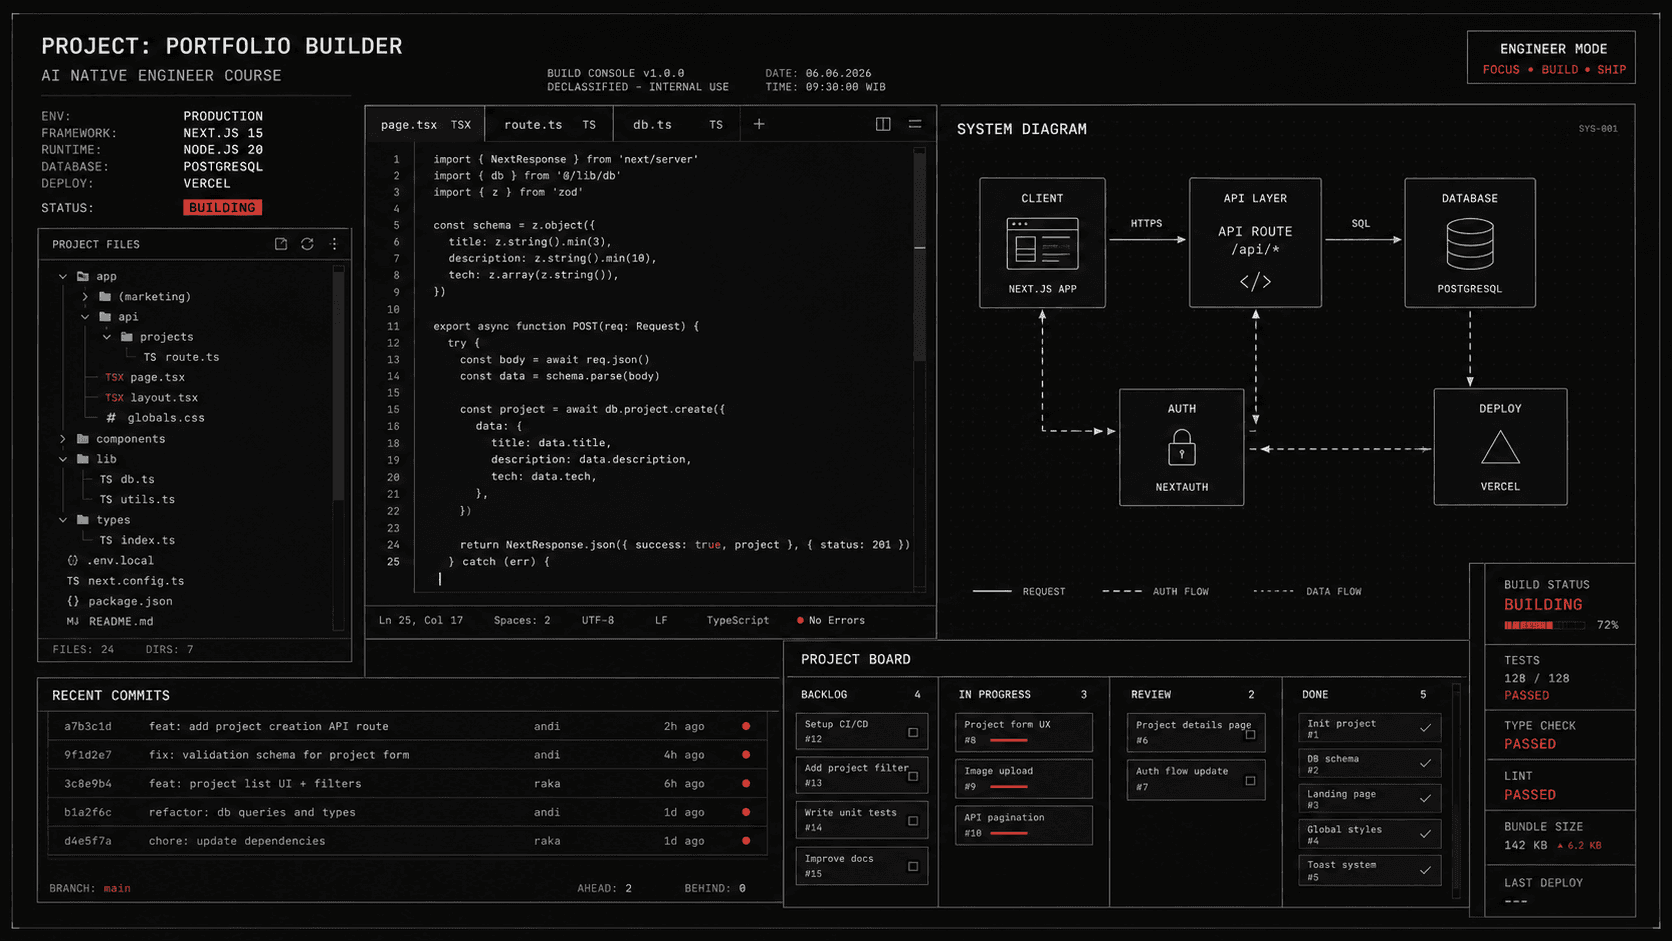Collapse the app folder

pyautogui.click(x=63, y=276)
